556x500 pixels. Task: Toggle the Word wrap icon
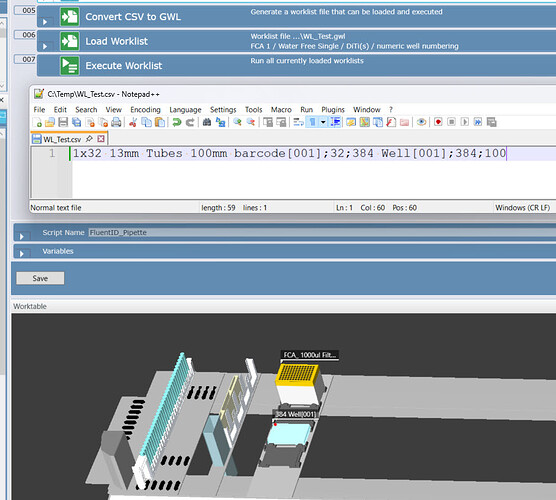click(x=298, y=122)
